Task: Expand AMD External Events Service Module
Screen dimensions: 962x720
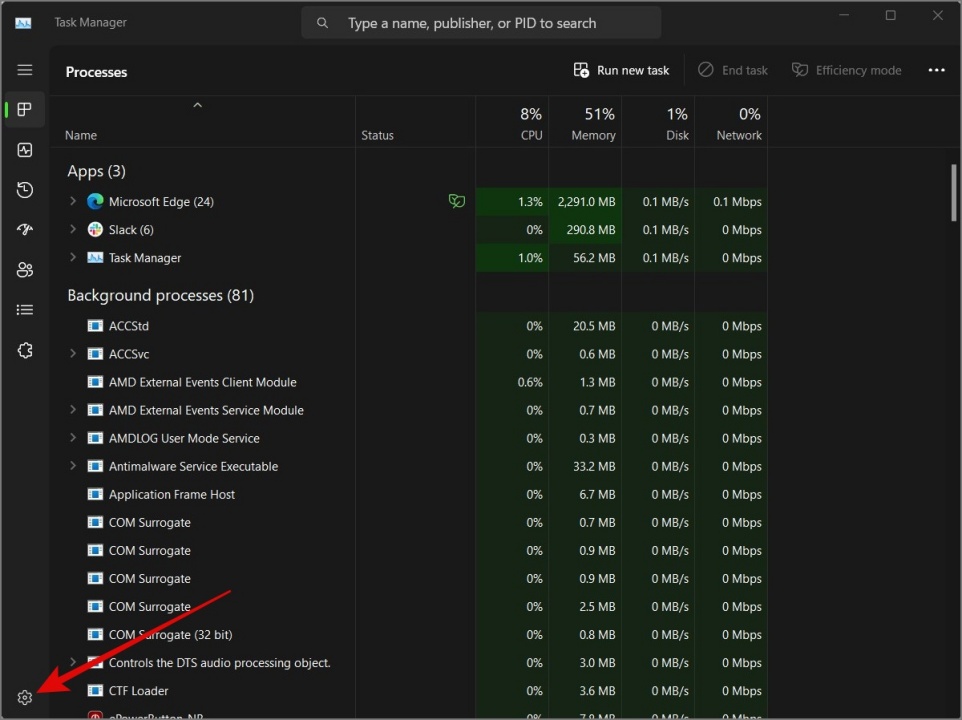Action: tap(73, 409)
